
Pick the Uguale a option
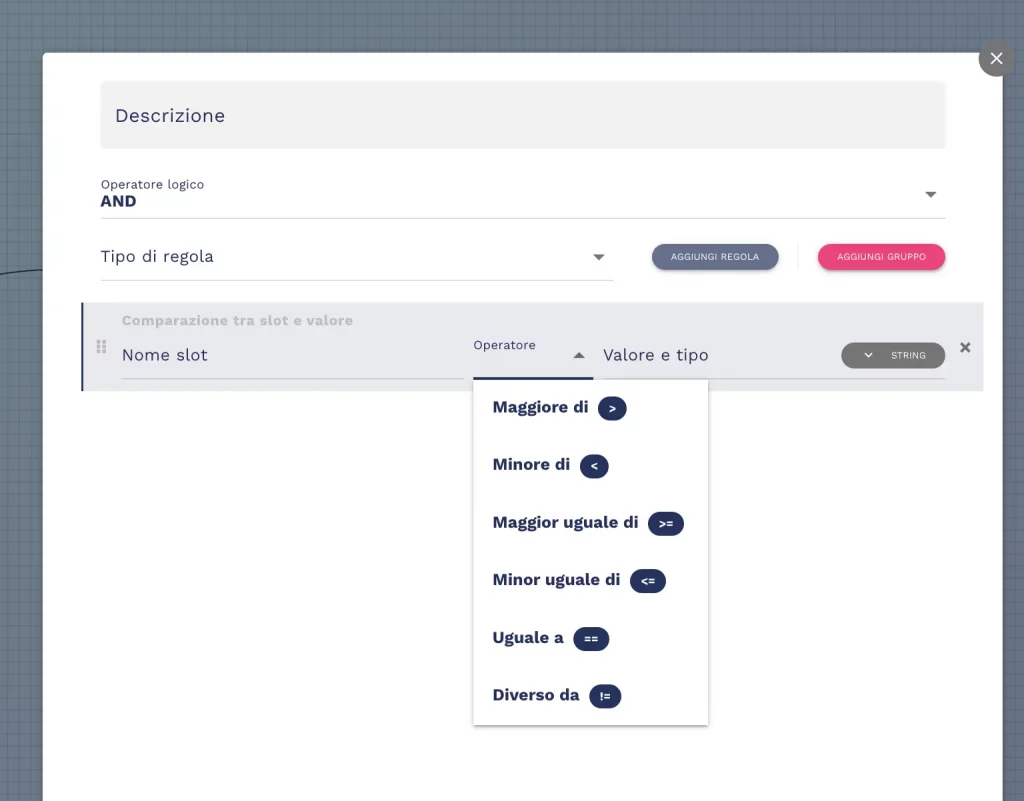coord(590,638)
